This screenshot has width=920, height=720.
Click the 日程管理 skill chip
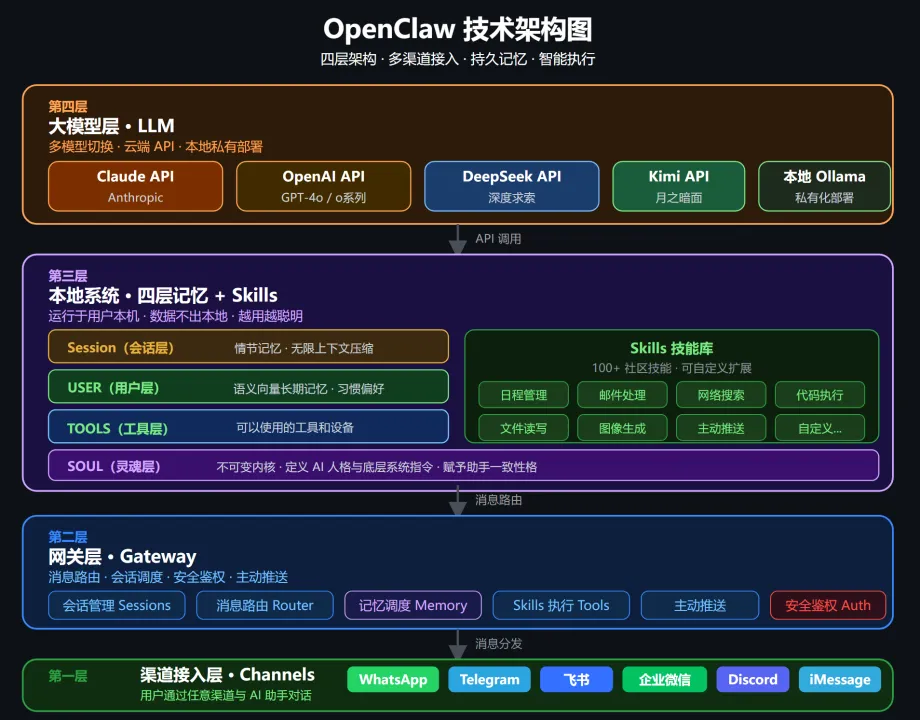(x=523, y=395)
